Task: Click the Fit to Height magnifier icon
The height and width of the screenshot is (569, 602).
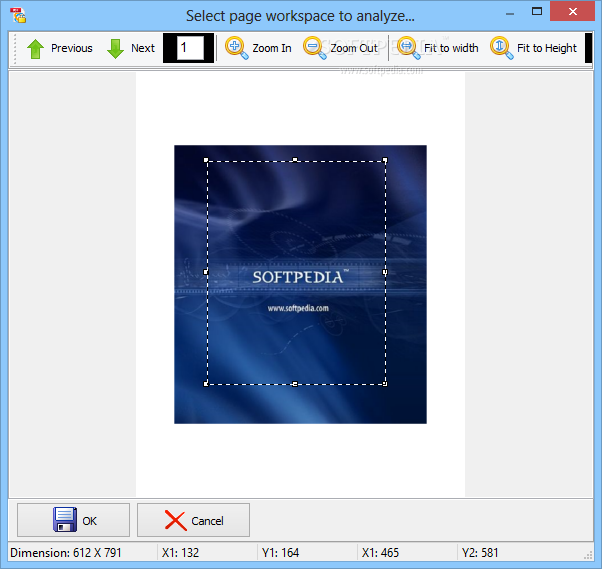Action: (x=501, y=48)
